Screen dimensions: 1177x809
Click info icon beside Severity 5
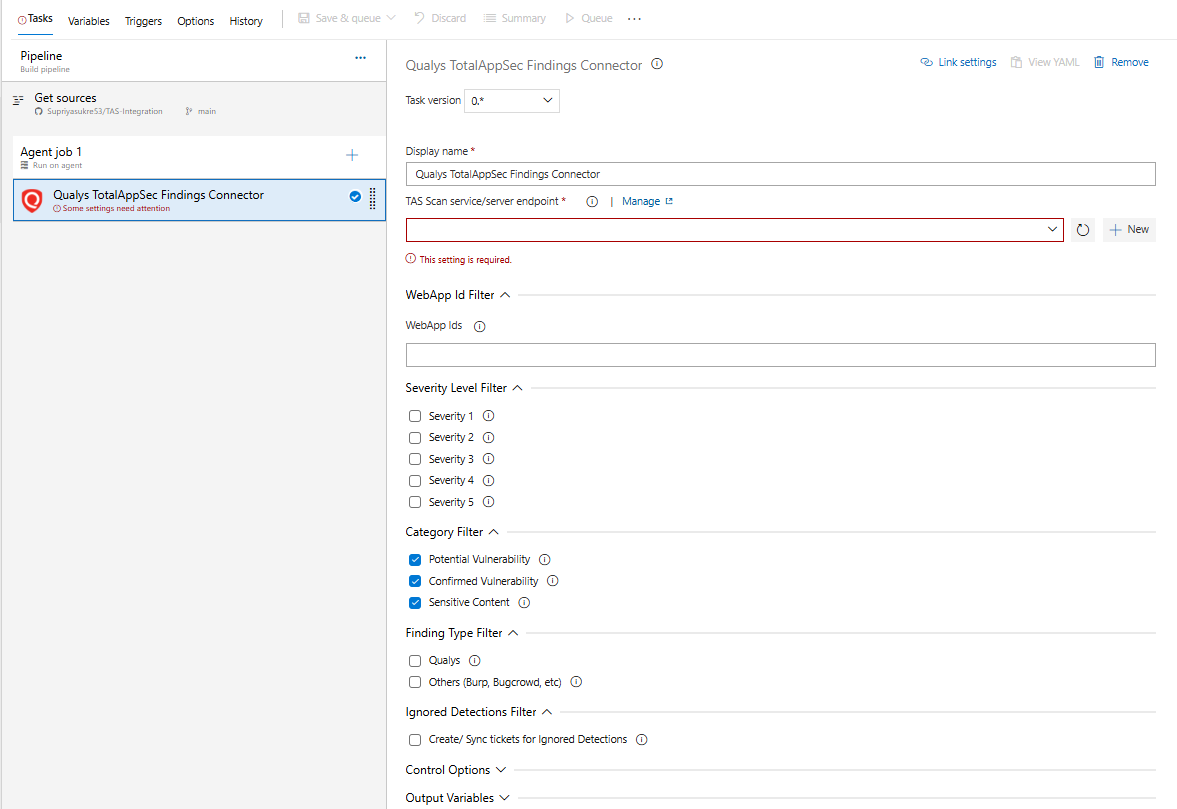click(489, 502)
